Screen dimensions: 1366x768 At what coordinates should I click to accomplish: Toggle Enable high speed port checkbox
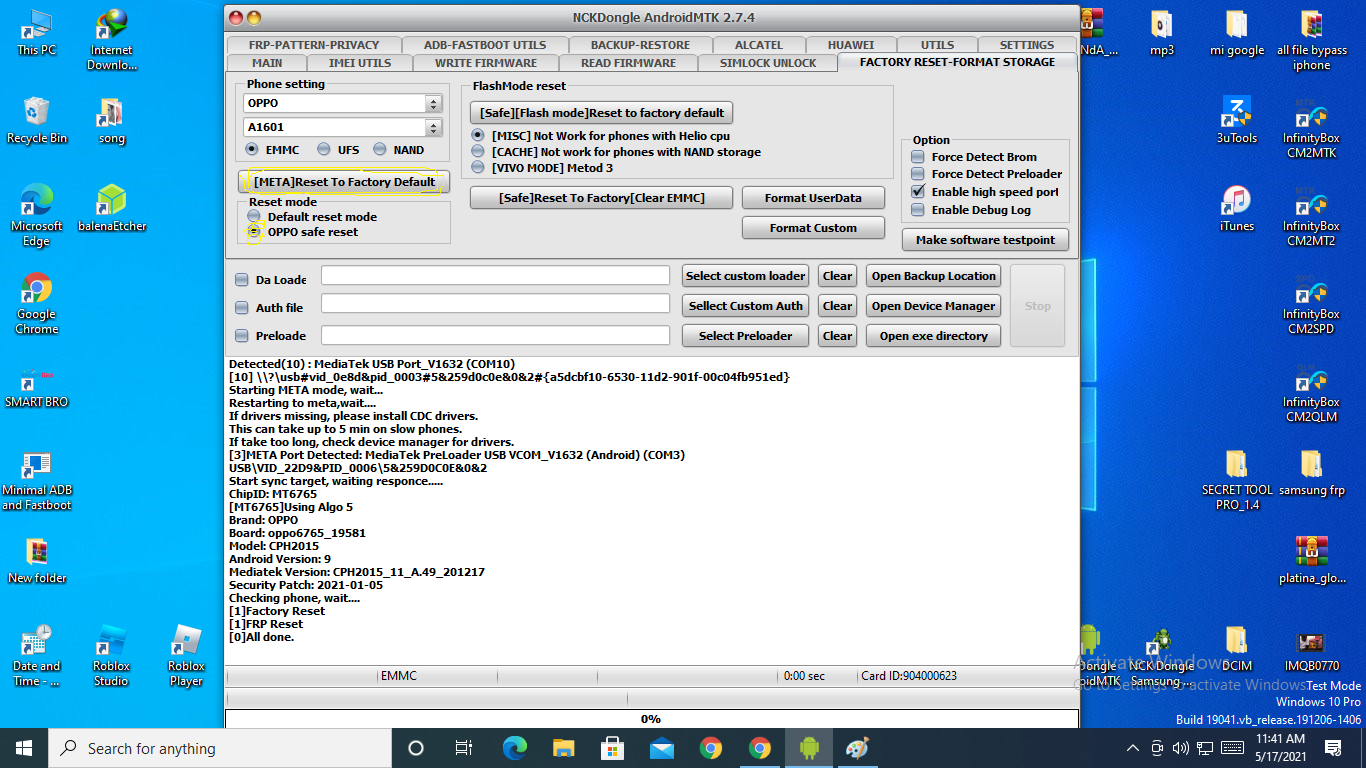coord(918,191)
